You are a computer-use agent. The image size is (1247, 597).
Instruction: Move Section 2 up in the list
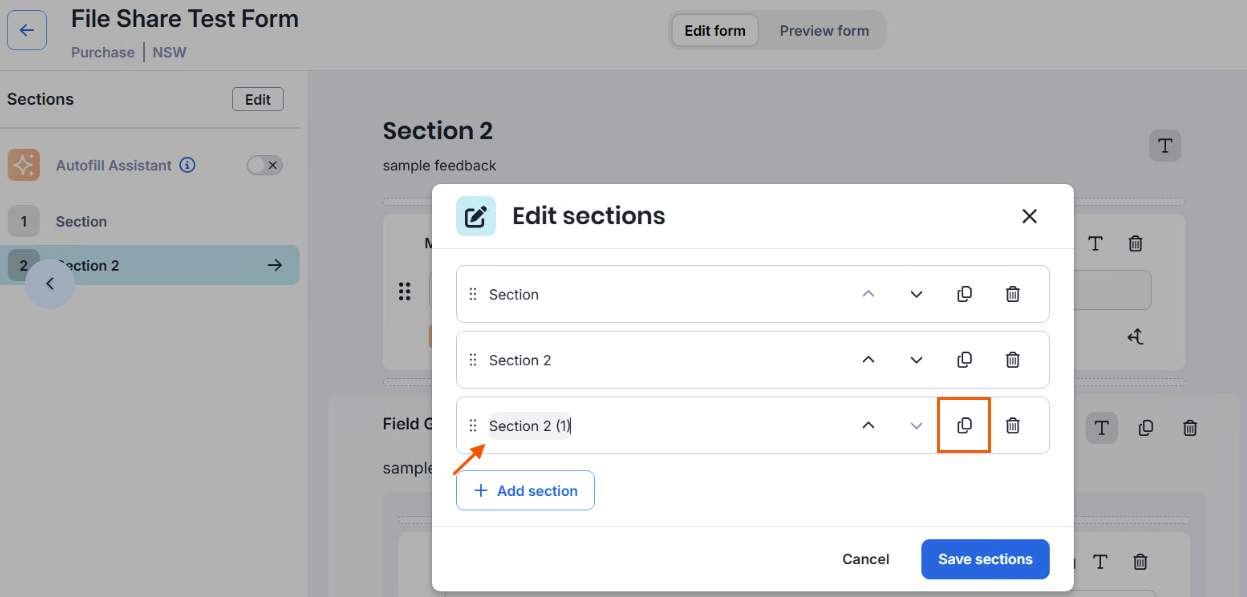(868, 360)
